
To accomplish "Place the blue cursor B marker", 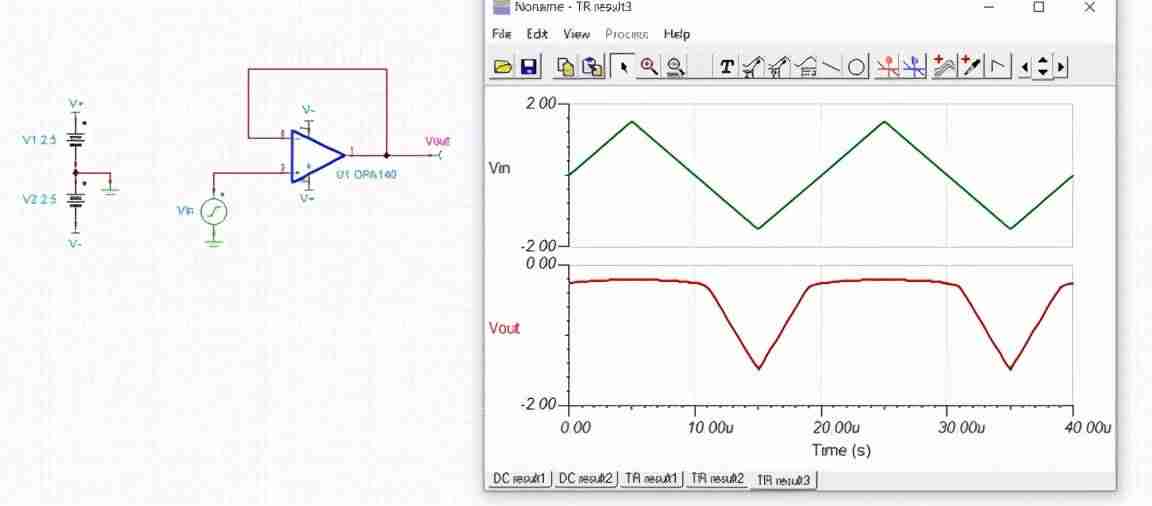I will pos(915,67).
